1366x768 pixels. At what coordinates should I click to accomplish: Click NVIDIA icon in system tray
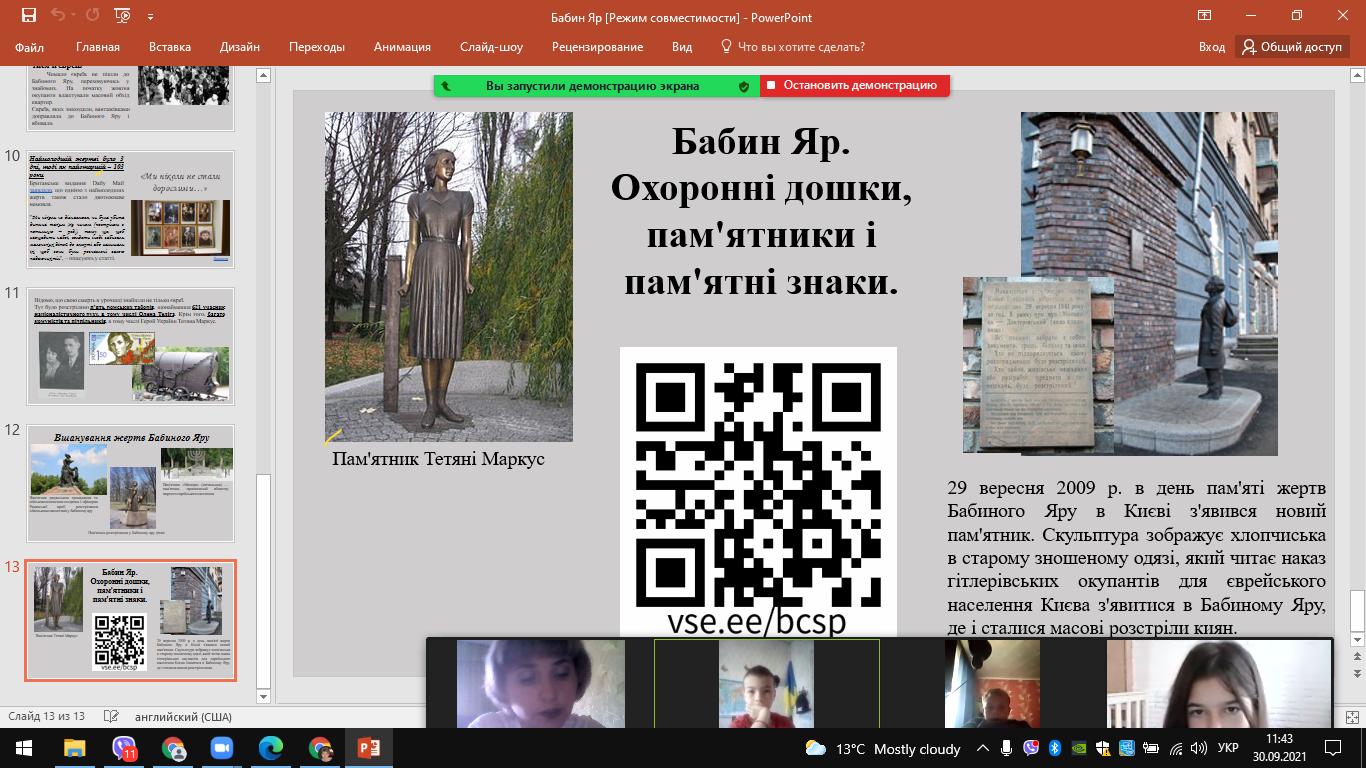click(x=1079, y=748)
